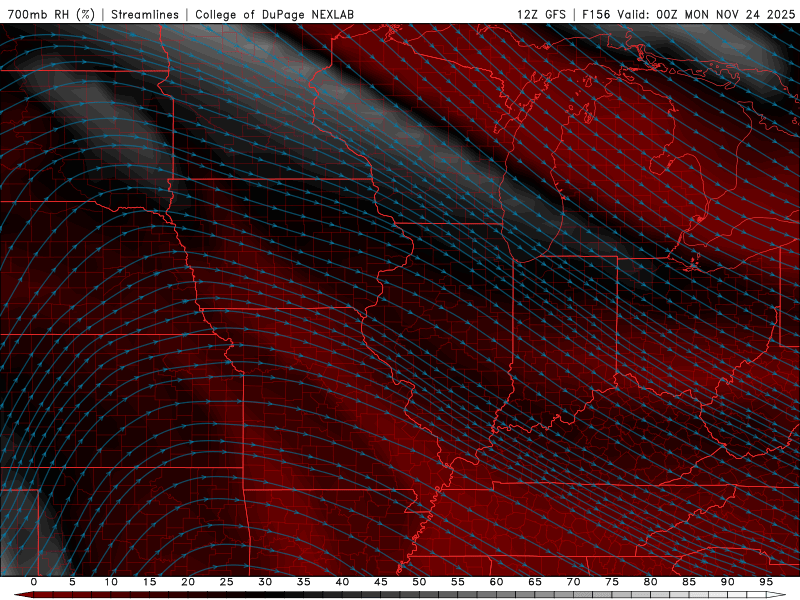Click the legend label '85'
The width and height of the screenshot is (800, 600).
click(x=689, y=582)
